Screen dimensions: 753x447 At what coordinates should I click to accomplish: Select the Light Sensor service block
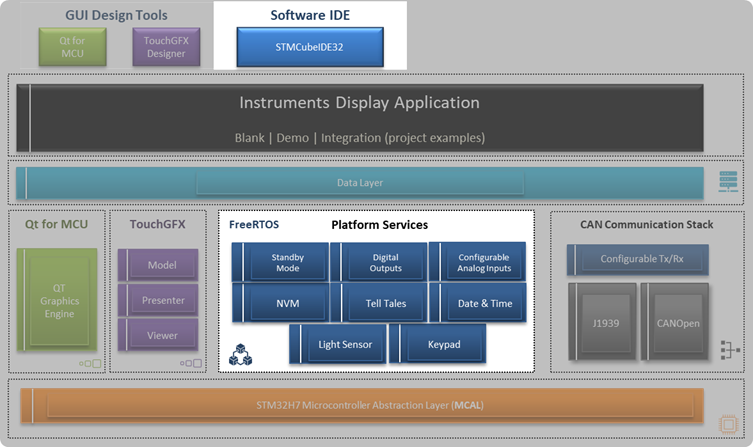click(338, 344)
